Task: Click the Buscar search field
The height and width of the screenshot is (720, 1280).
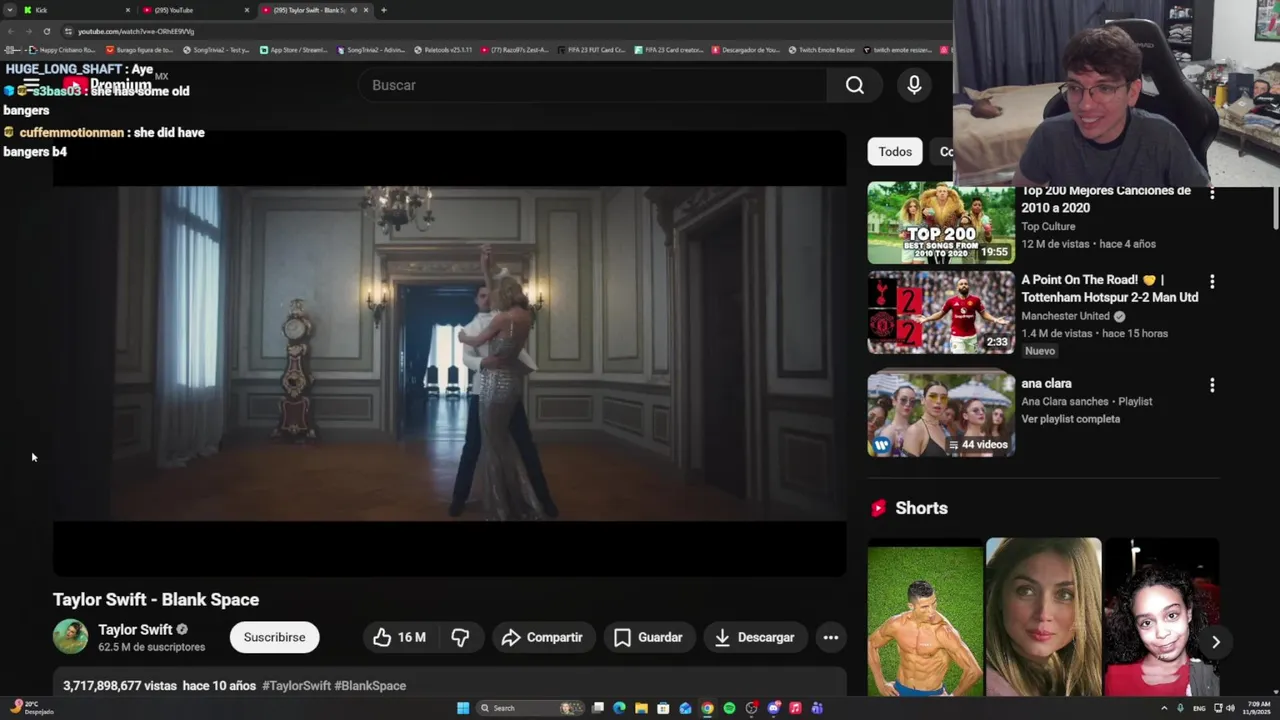Action: point(593,85)
